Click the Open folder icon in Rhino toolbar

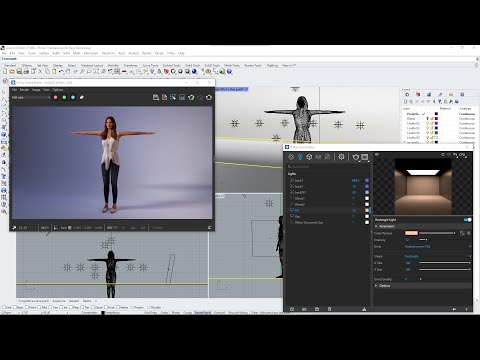tap(12, 71)
